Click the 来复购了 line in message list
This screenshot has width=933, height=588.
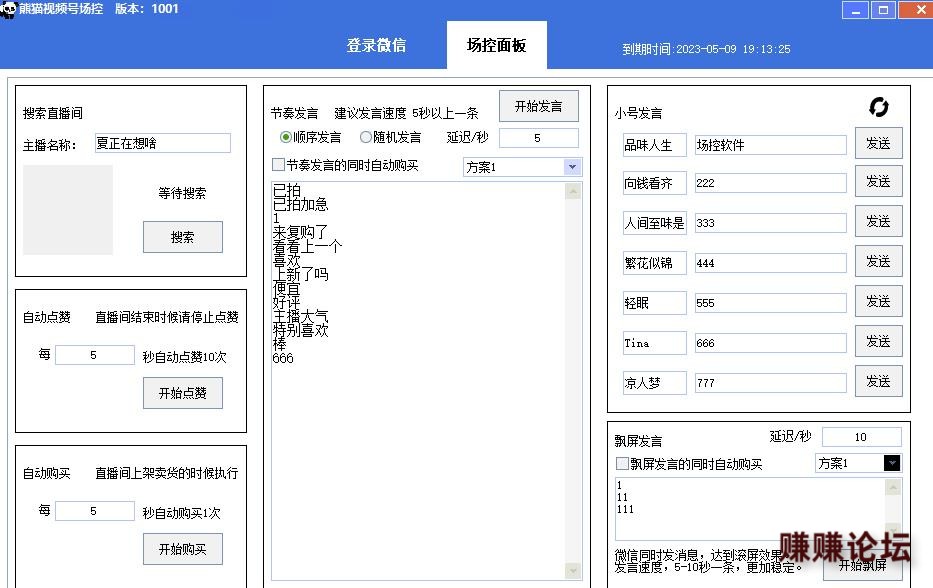300,232
